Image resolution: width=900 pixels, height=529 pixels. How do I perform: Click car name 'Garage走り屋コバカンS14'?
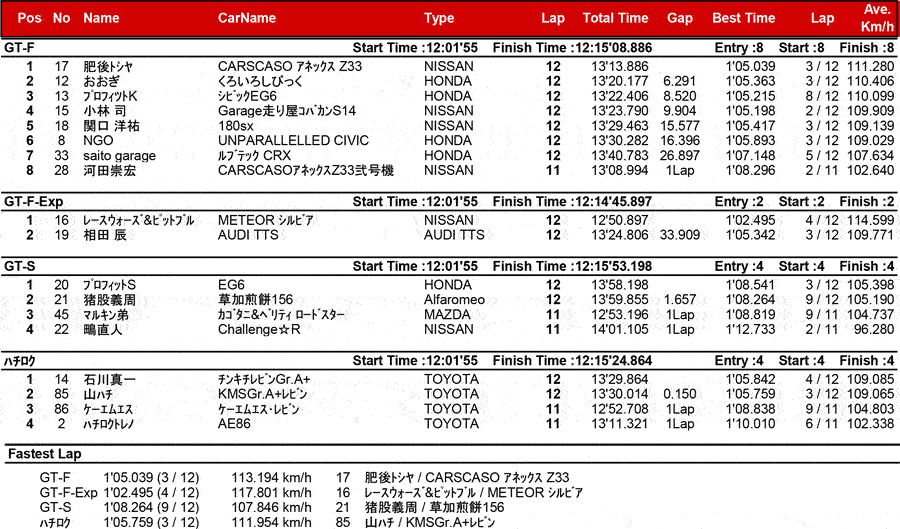(287, 111)
